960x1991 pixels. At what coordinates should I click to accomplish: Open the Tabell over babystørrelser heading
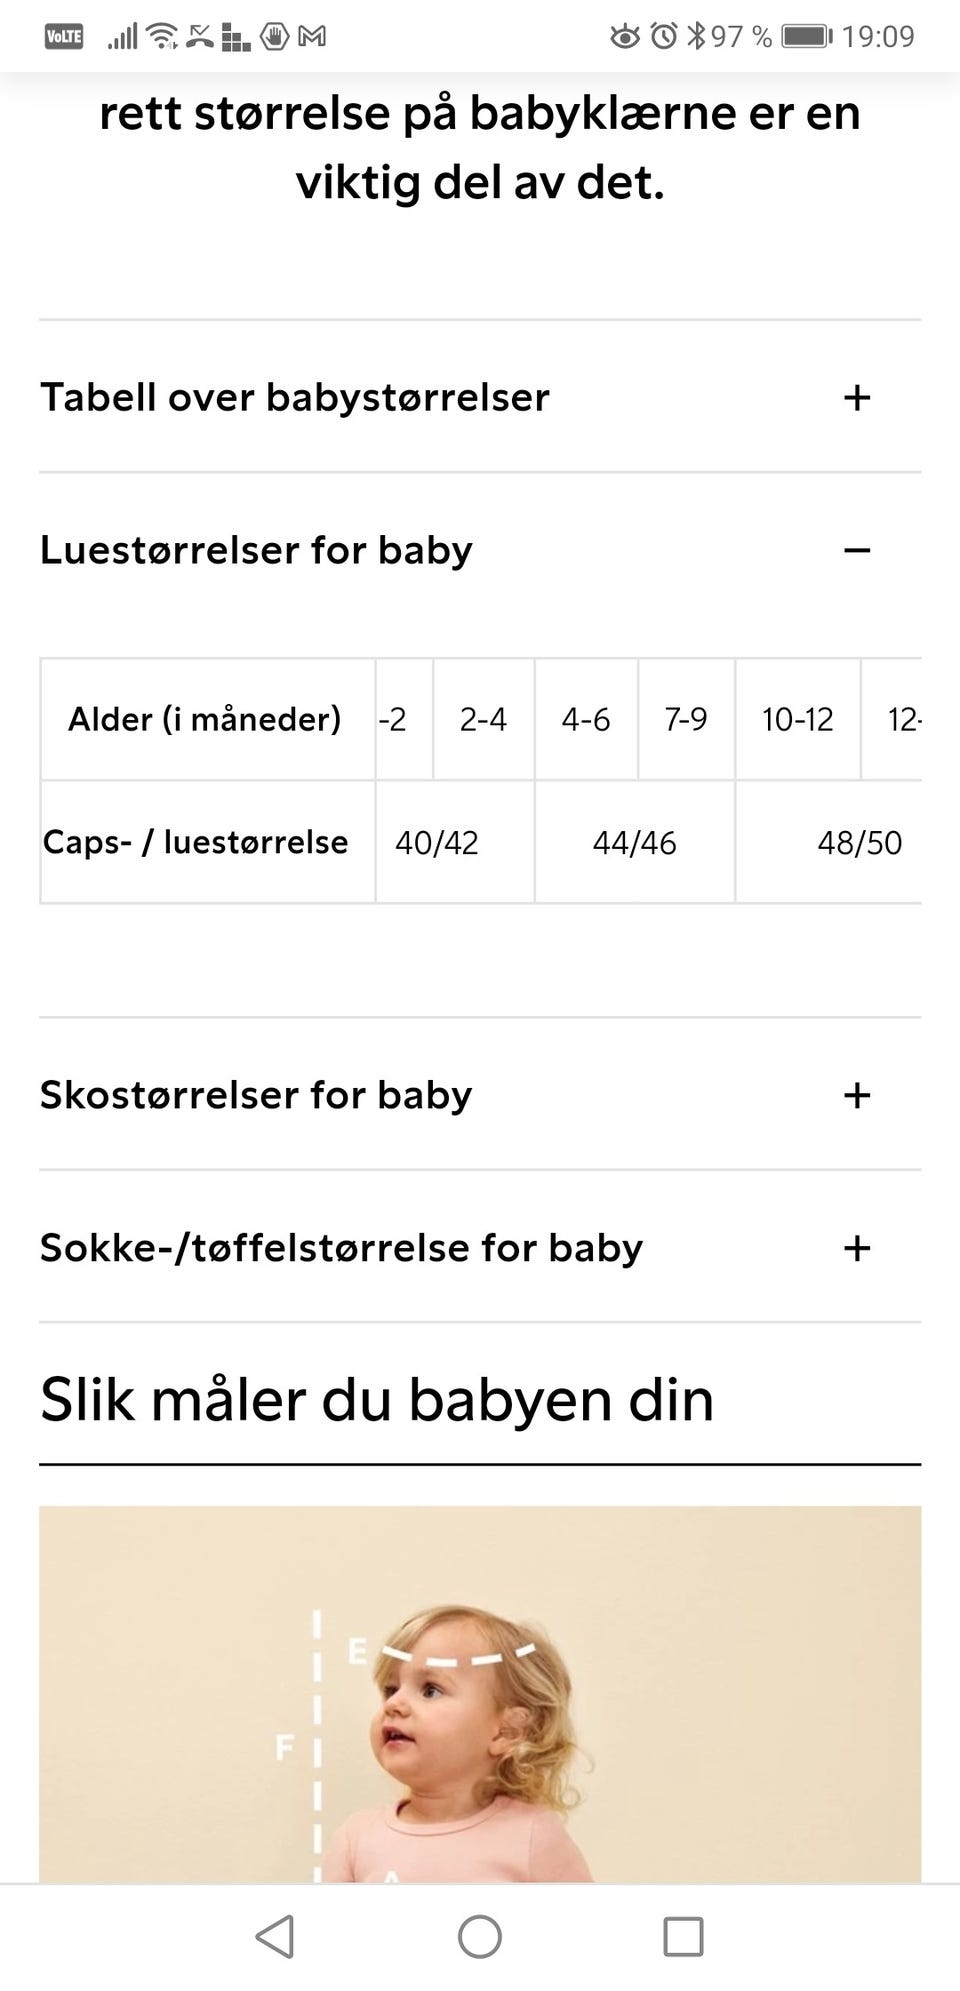295,398
